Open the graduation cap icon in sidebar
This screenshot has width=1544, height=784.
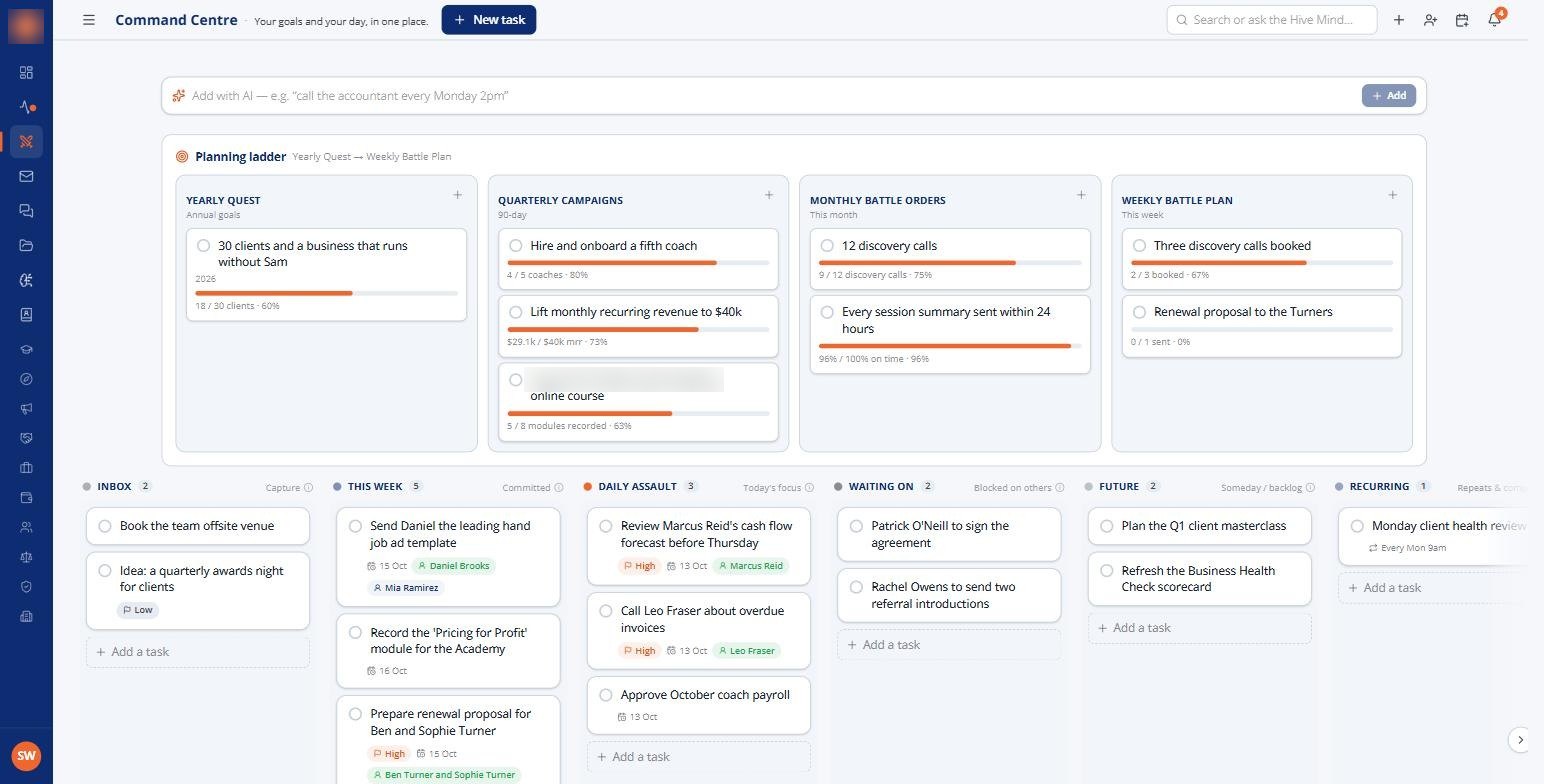click(x=26, y=350)
